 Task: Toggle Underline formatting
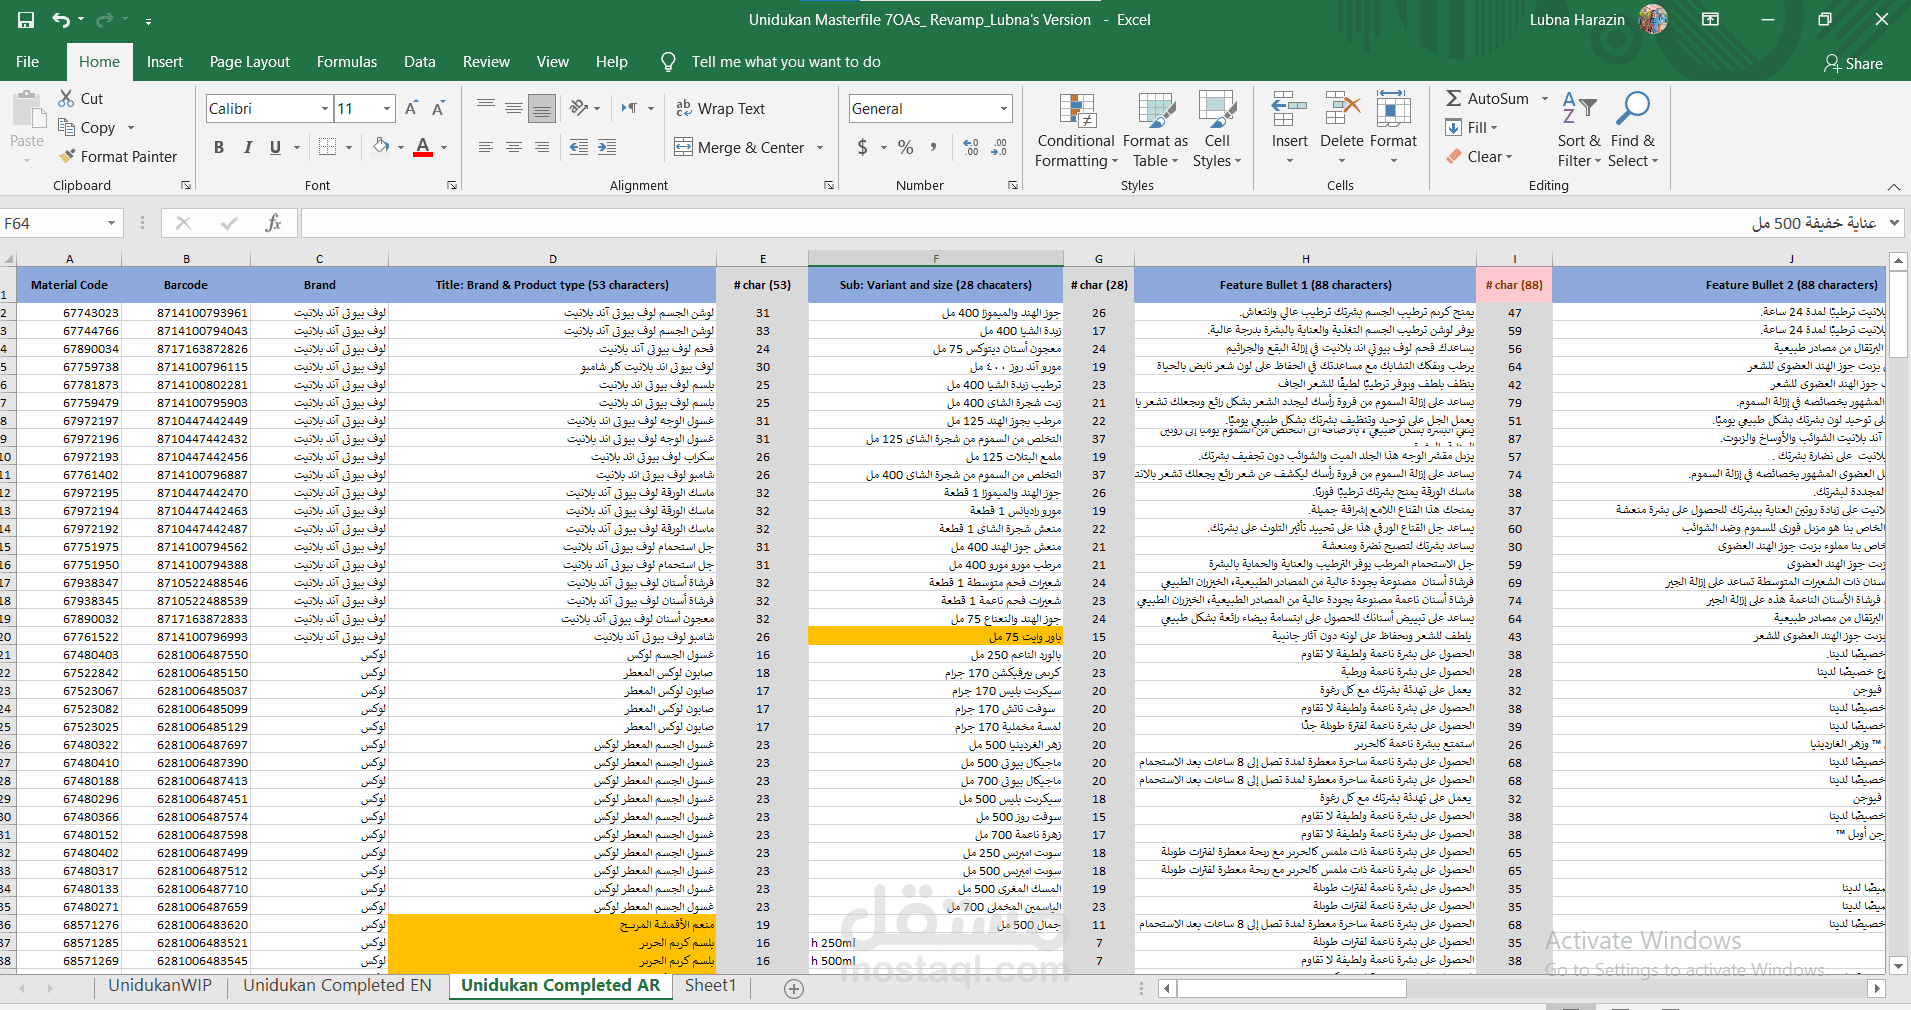[275, 147]
